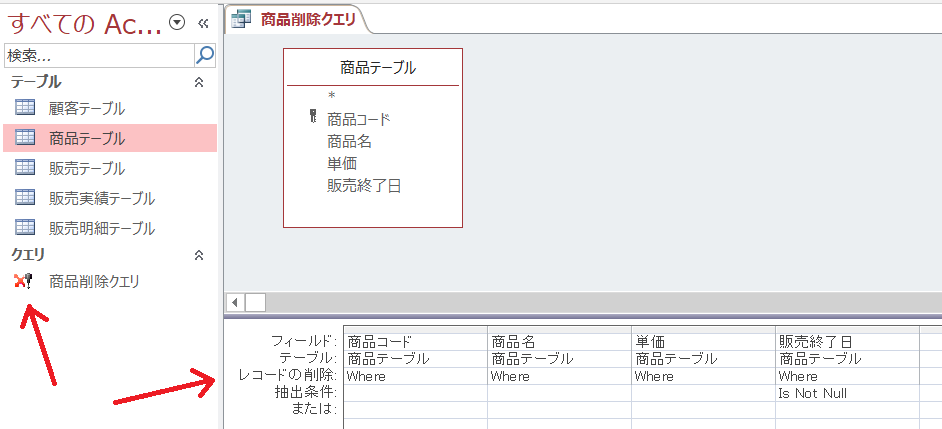Click the 商品名 field cell in design grid
This screenshot has height=429, width=942.
(x=559, y=342)
